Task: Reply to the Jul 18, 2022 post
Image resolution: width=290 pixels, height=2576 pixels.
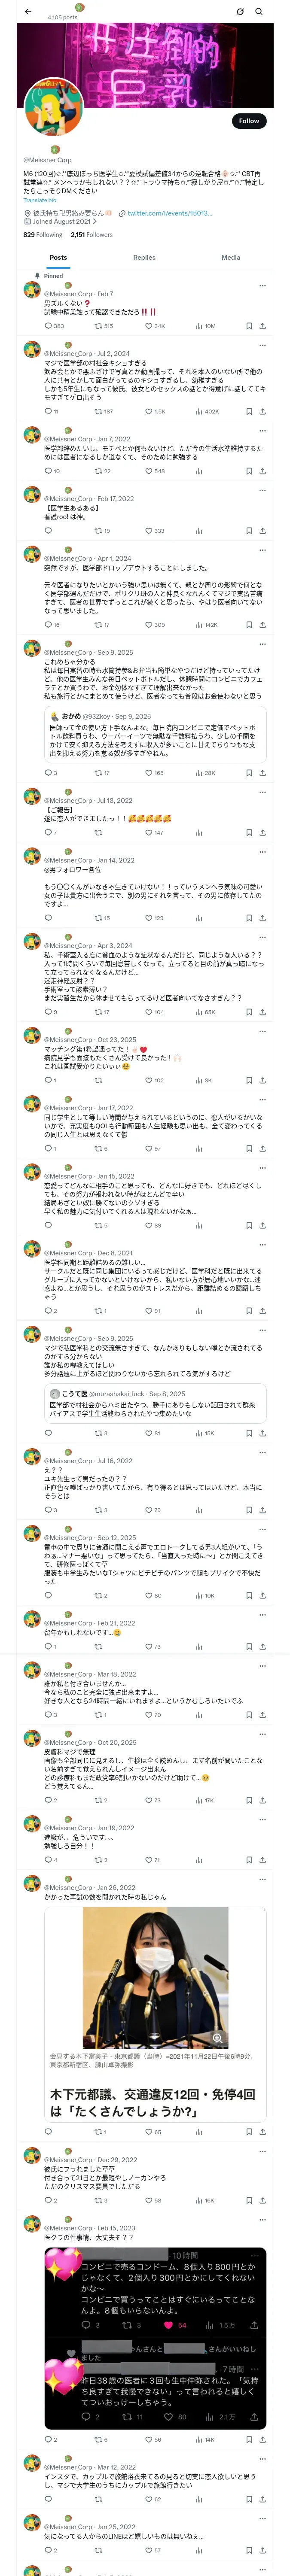Action: (48, 832)
